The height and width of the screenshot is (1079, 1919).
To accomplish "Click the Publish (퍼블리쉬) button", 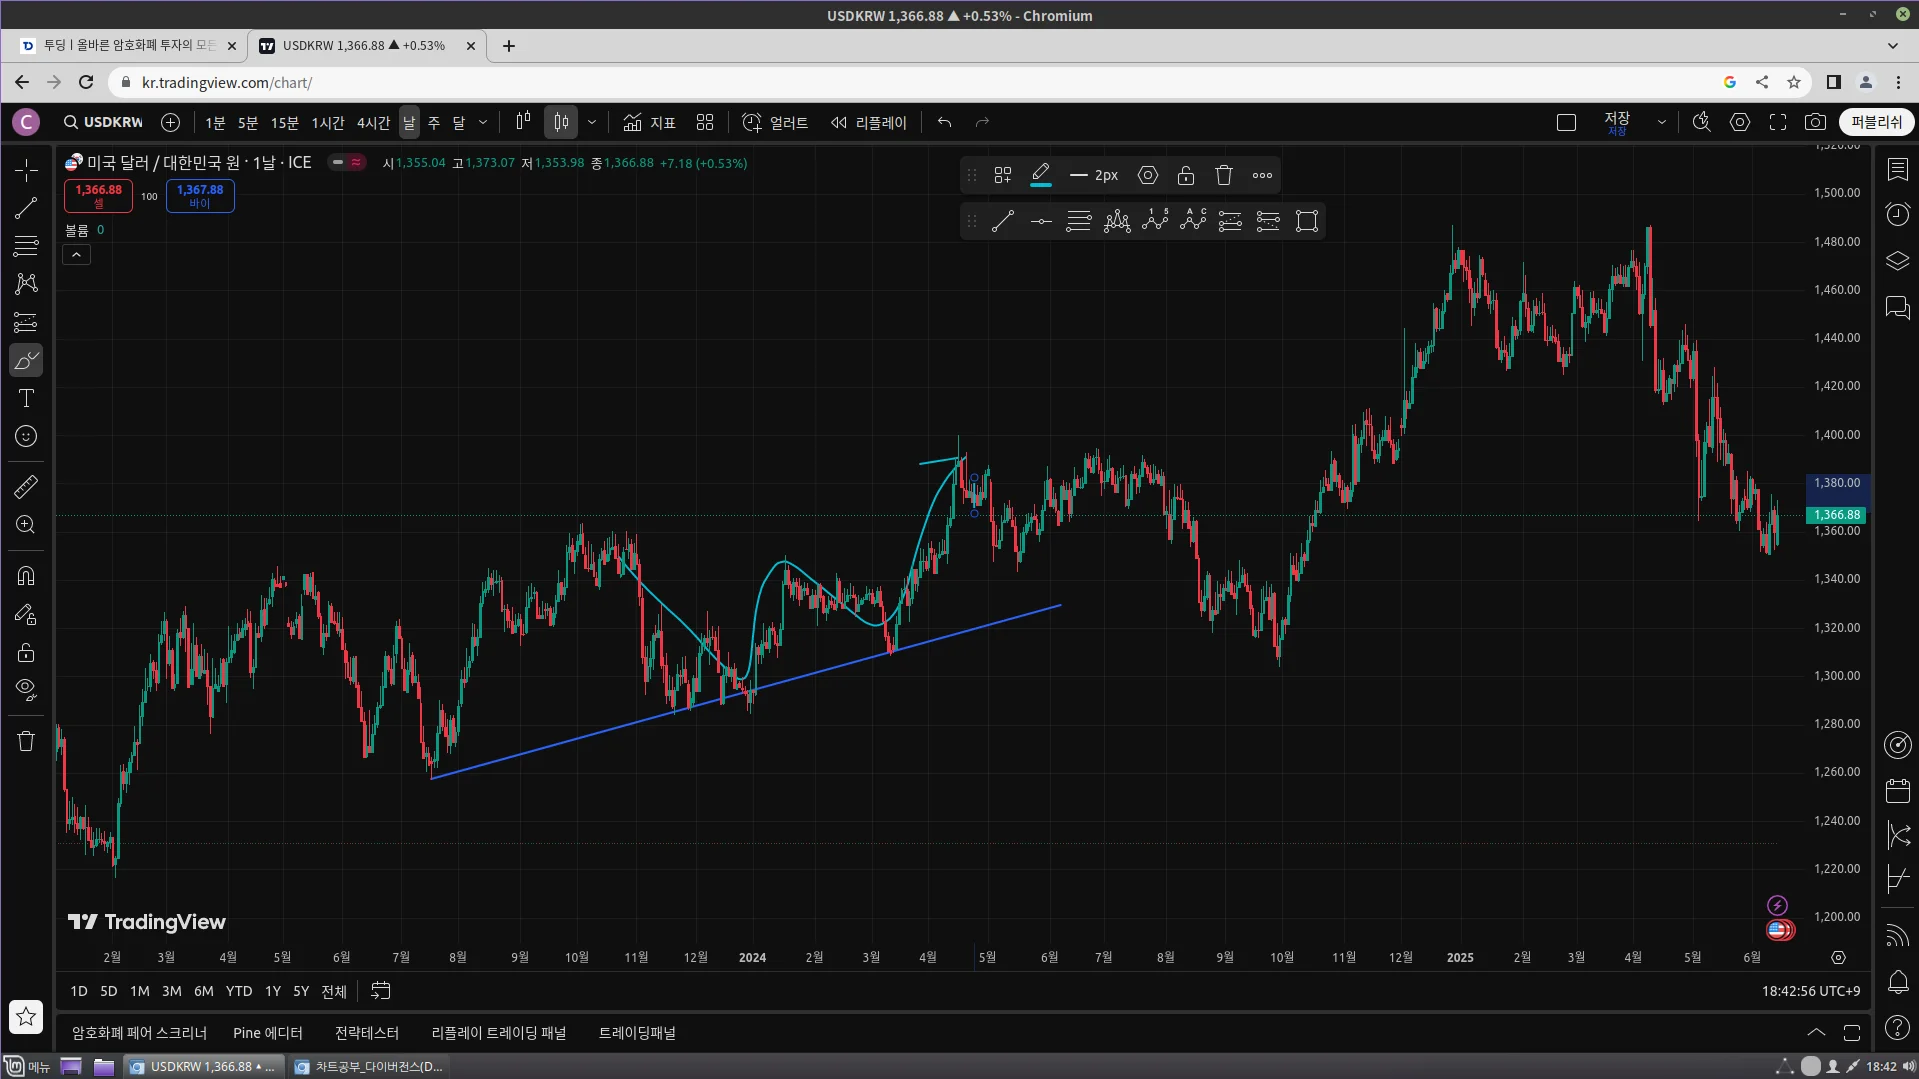I will click(x=1876, y=122).
